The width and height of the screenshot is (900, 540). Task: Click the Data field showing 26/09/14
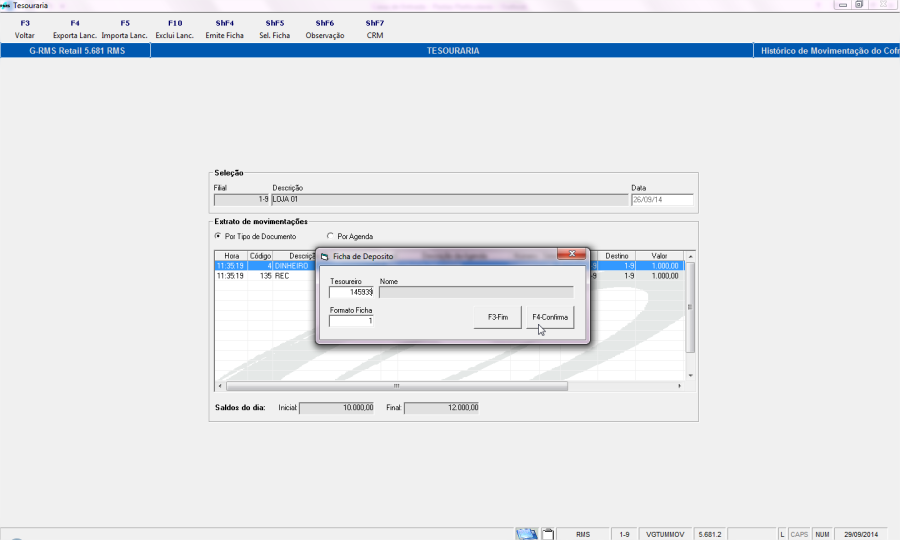tap(662, 200)
